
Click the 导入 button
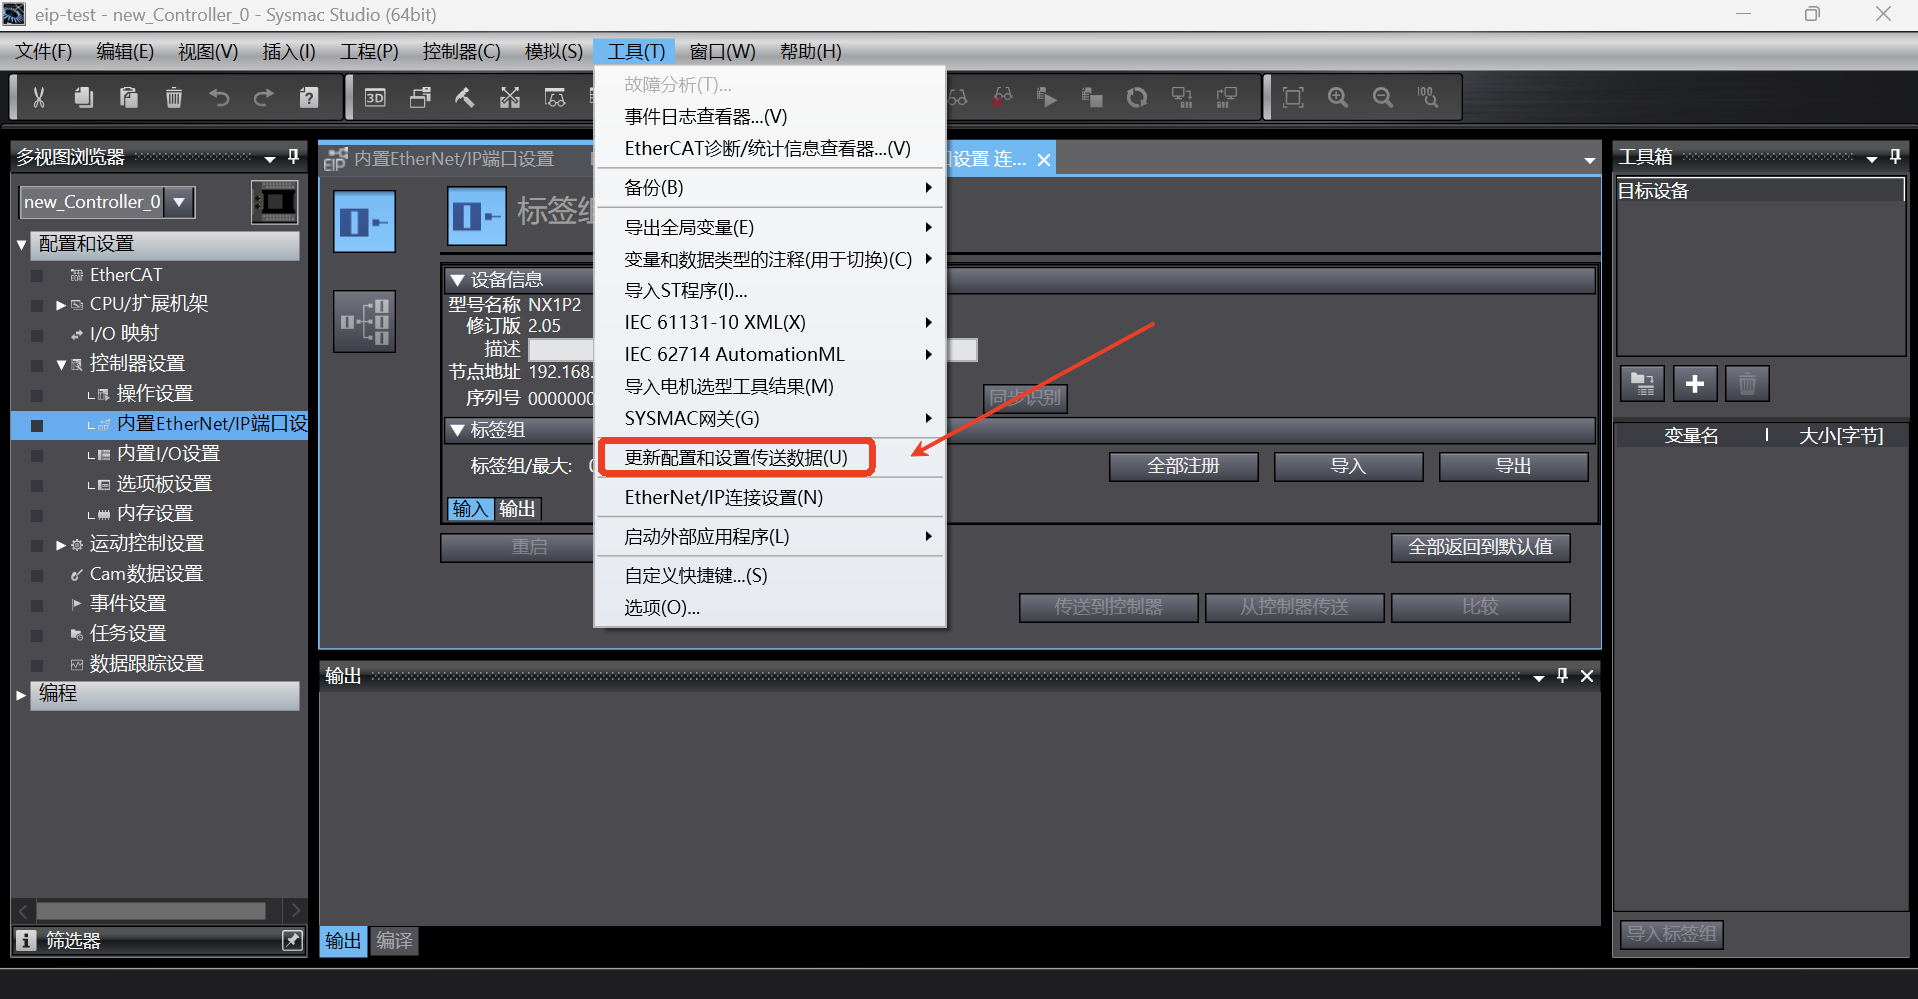1348,466
